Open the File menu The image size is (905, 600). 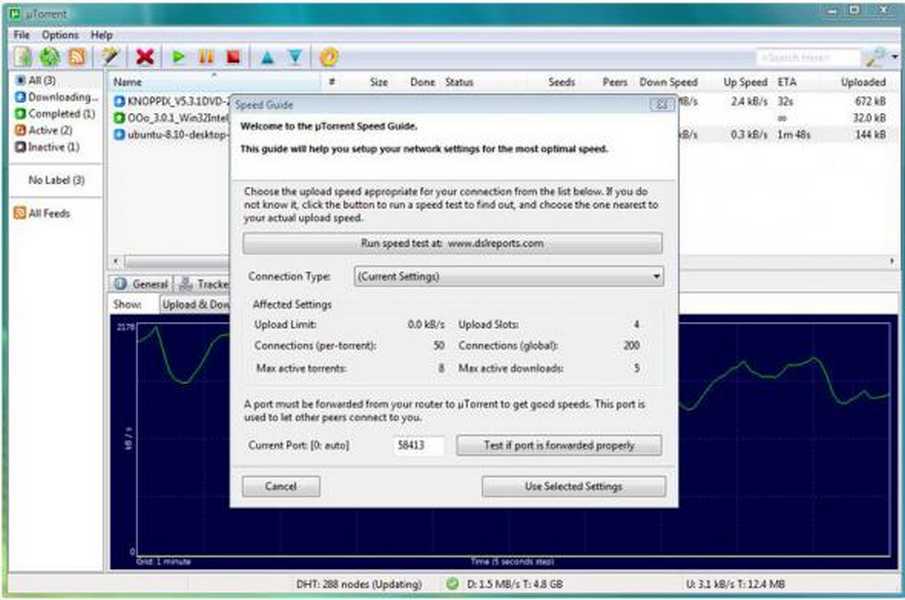click(21, 35)
